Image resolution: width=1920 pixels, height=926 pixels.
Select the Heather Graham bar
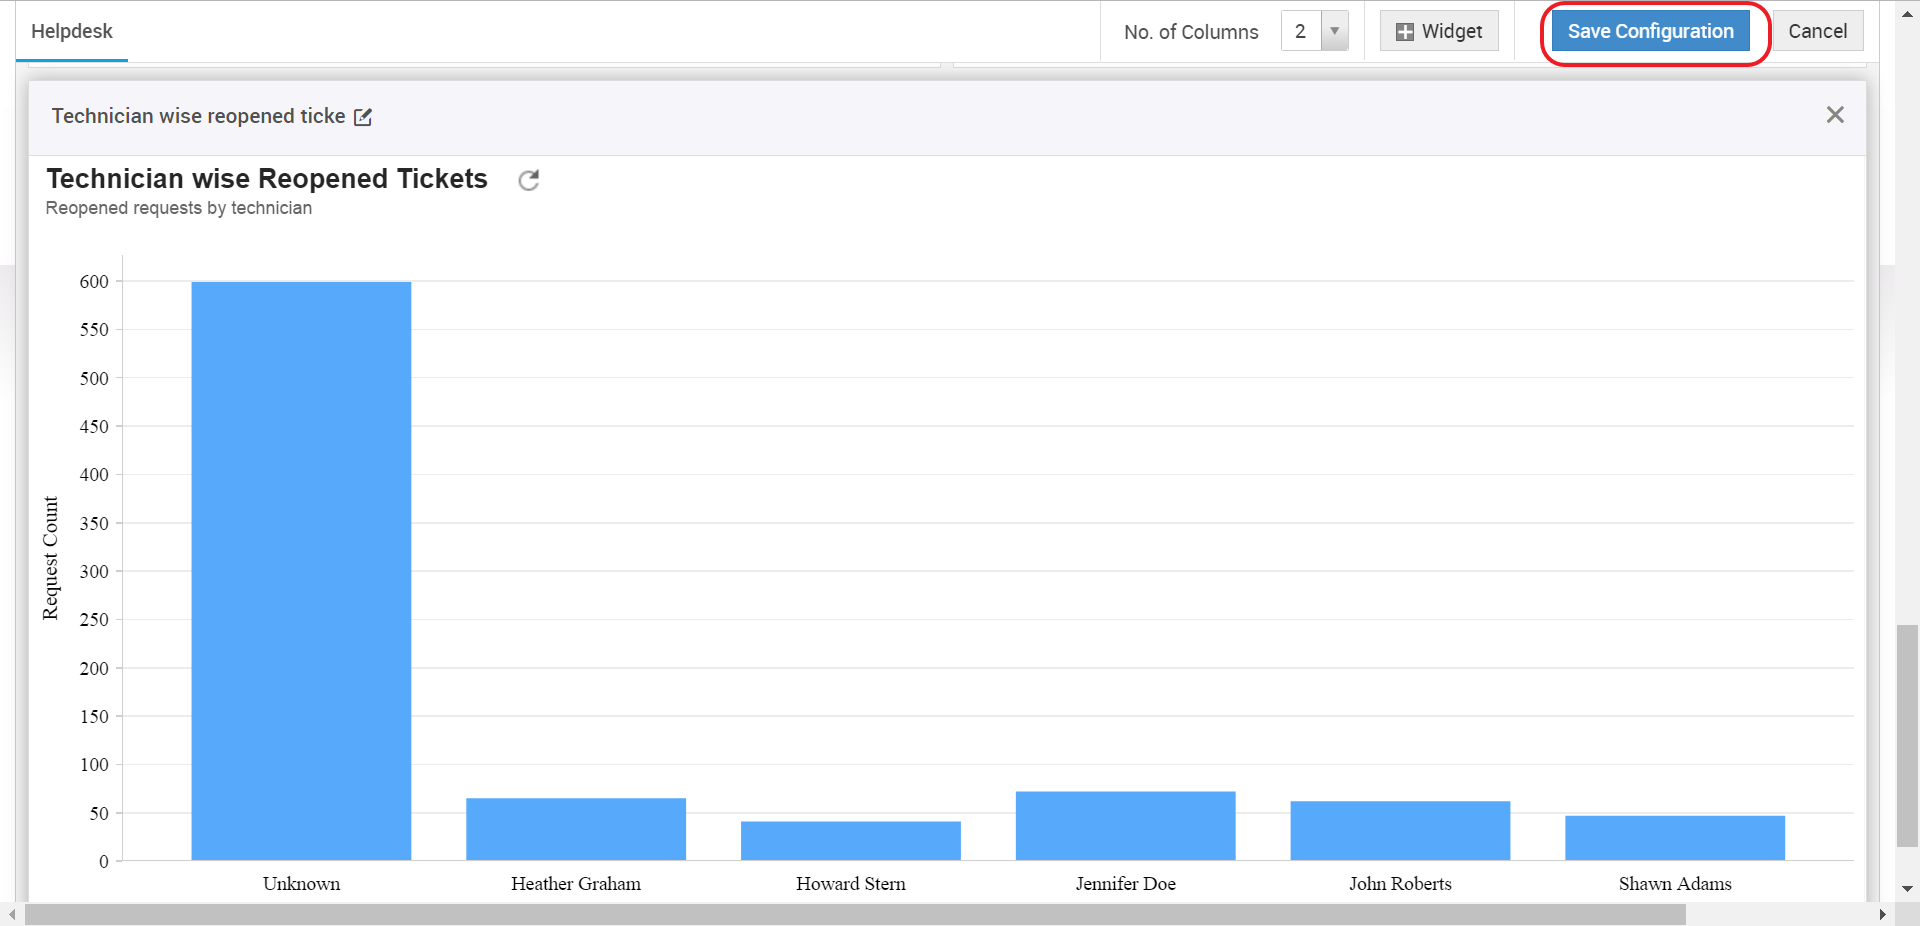(x=576, y=828)
